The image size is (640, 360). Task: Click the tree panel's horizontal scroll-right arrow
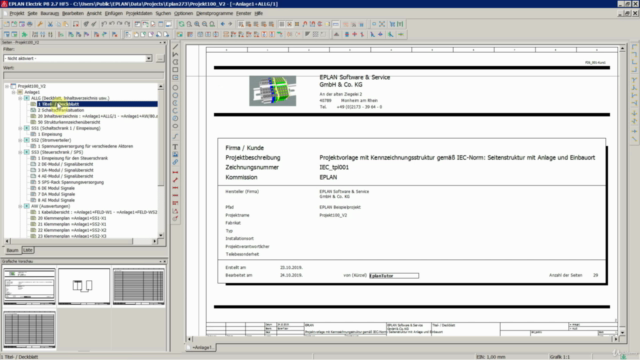155,241
